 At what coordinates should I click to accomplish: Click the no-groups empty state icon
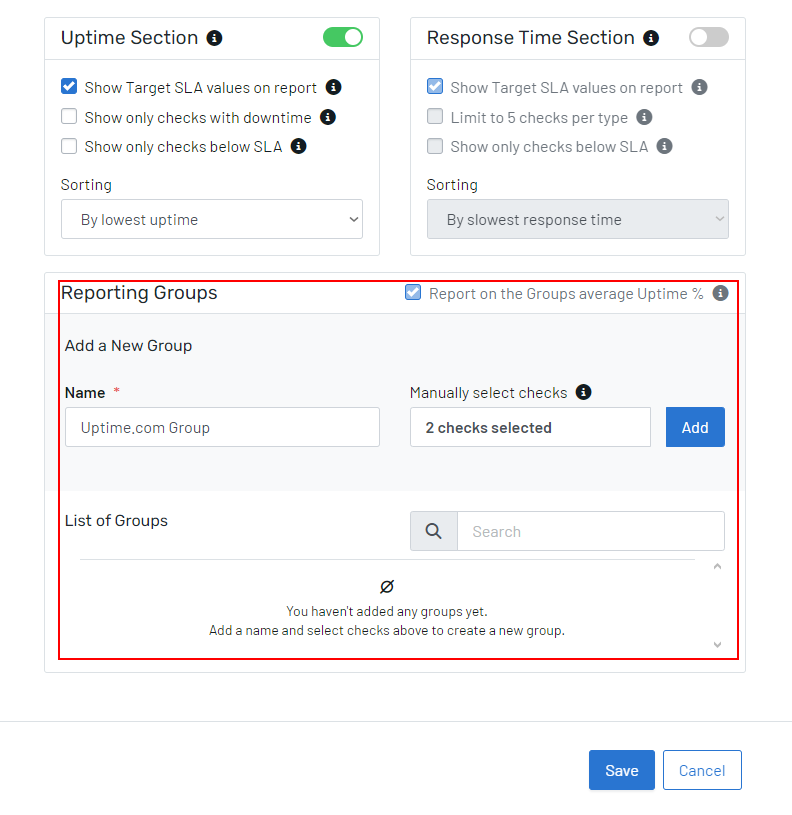pos(387,585)
